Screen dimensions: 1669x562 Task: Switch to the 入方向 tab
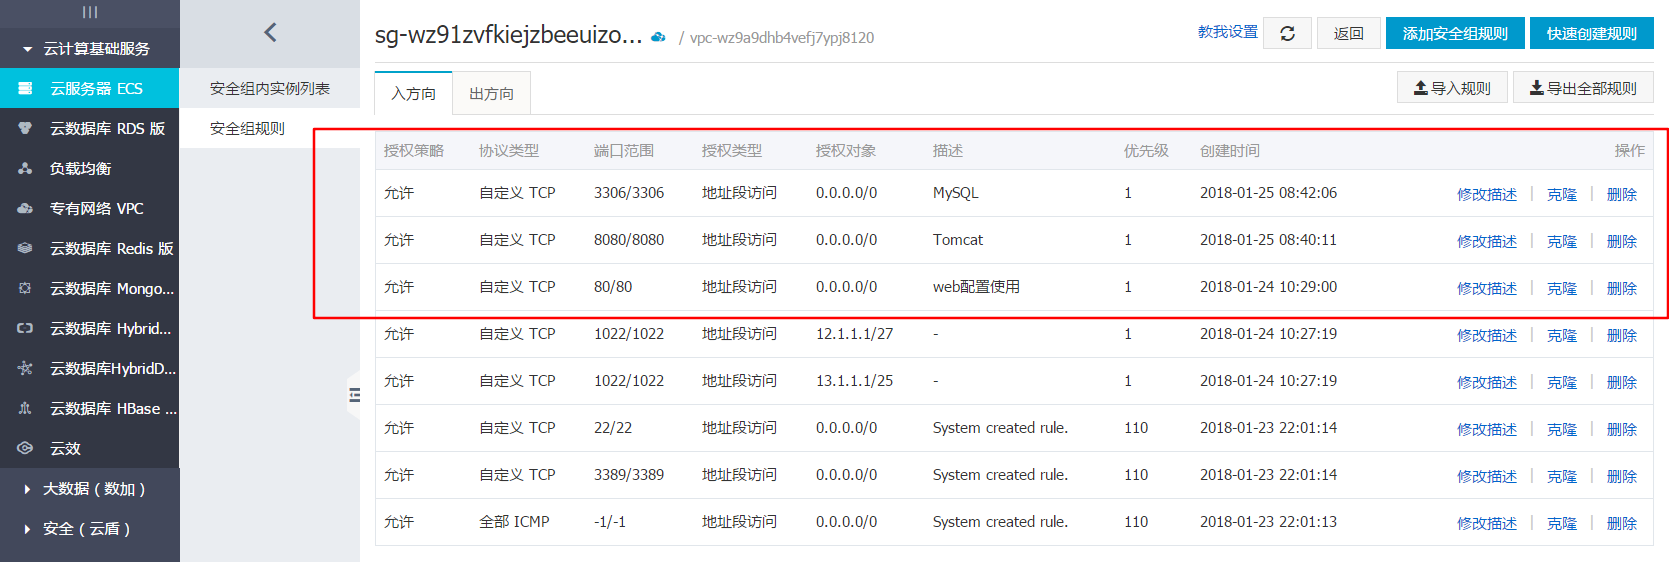click(x=413, y=93)
